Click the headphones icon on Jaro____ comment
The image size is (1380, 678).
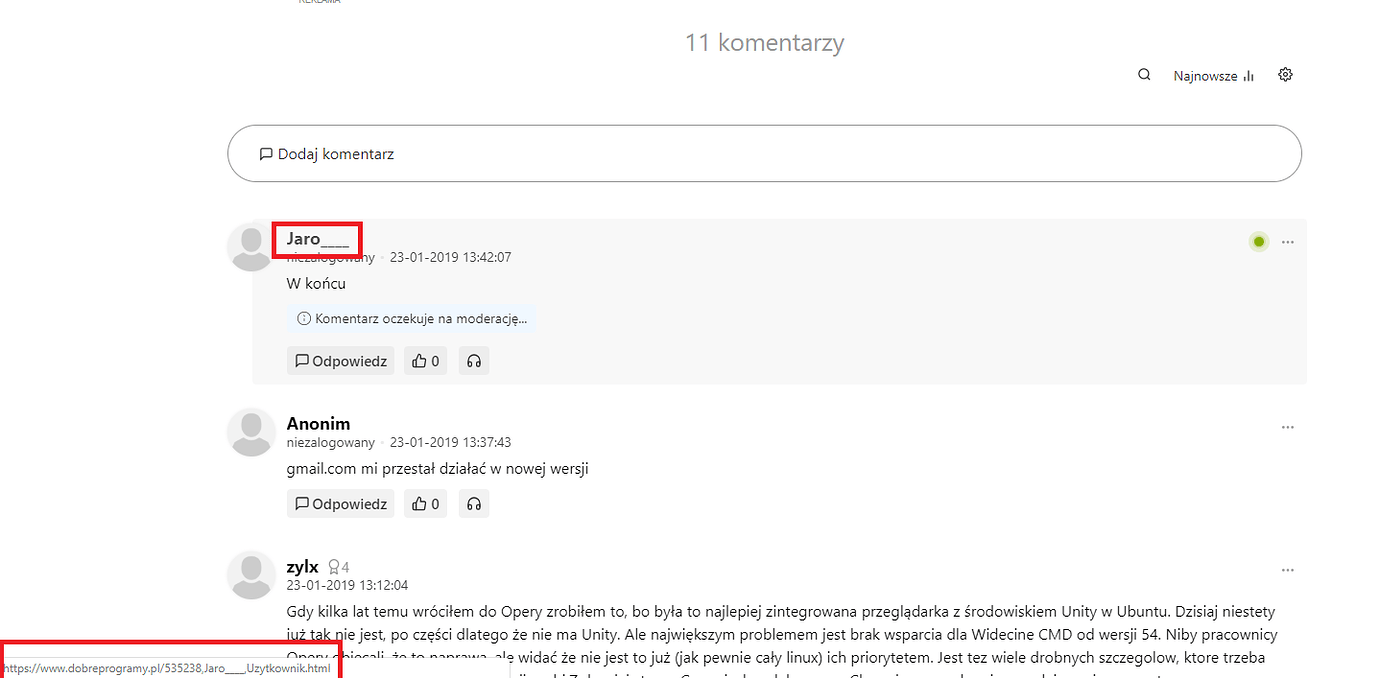click(474, 361)
